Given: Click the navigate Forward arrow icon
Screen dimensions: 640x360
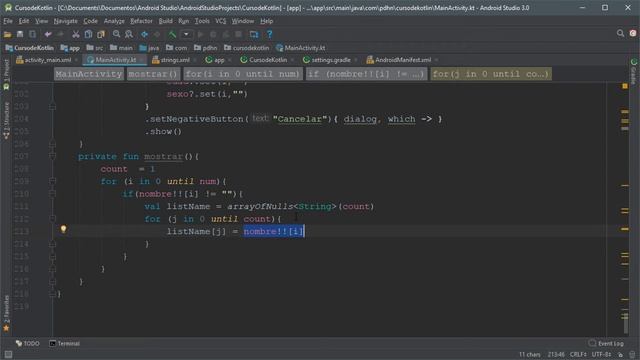Looking at the screenshot, I should click(157, 34).
